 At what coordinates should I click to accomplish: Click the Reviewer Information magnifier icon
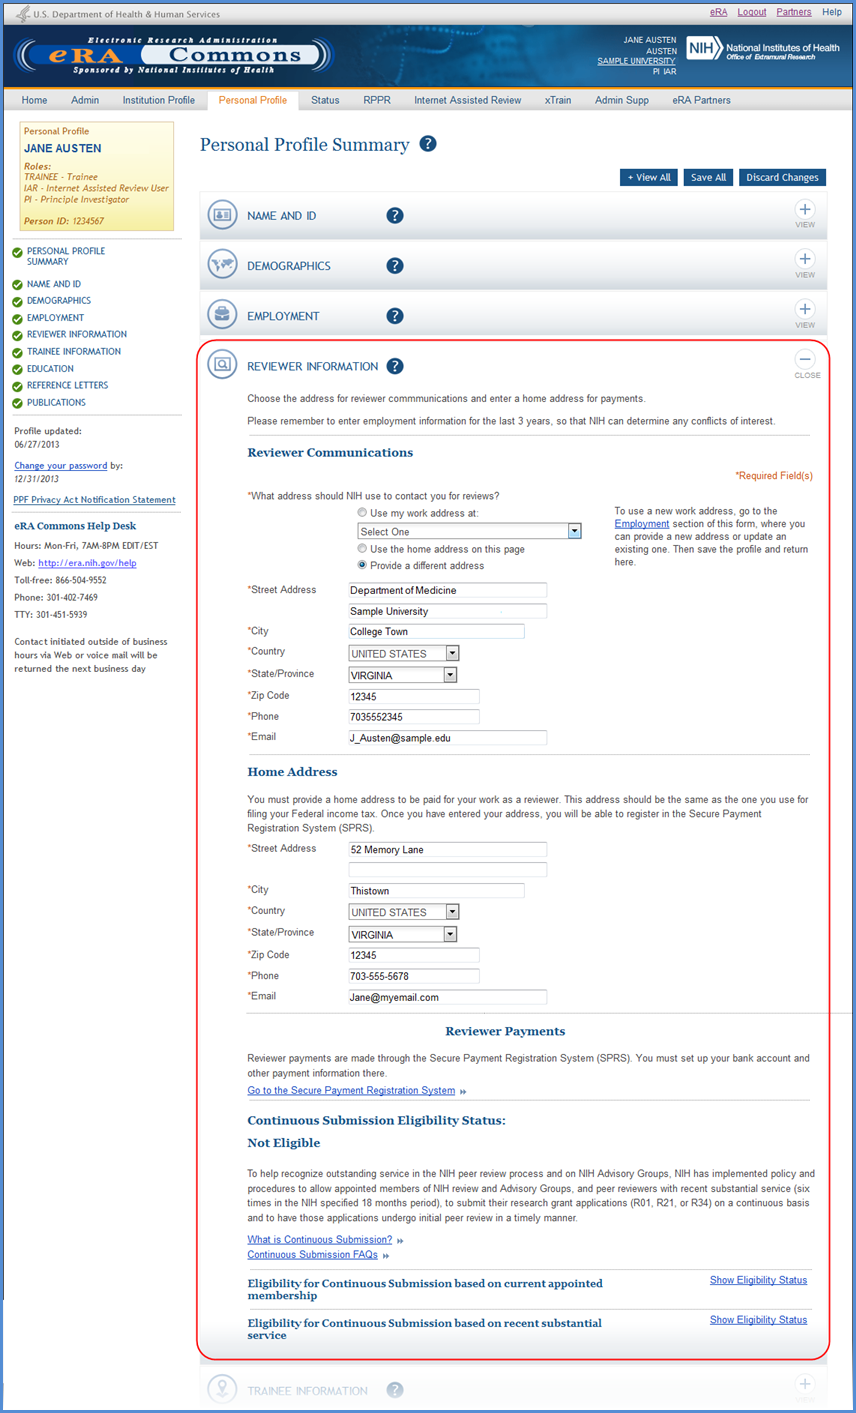[222, 365]
